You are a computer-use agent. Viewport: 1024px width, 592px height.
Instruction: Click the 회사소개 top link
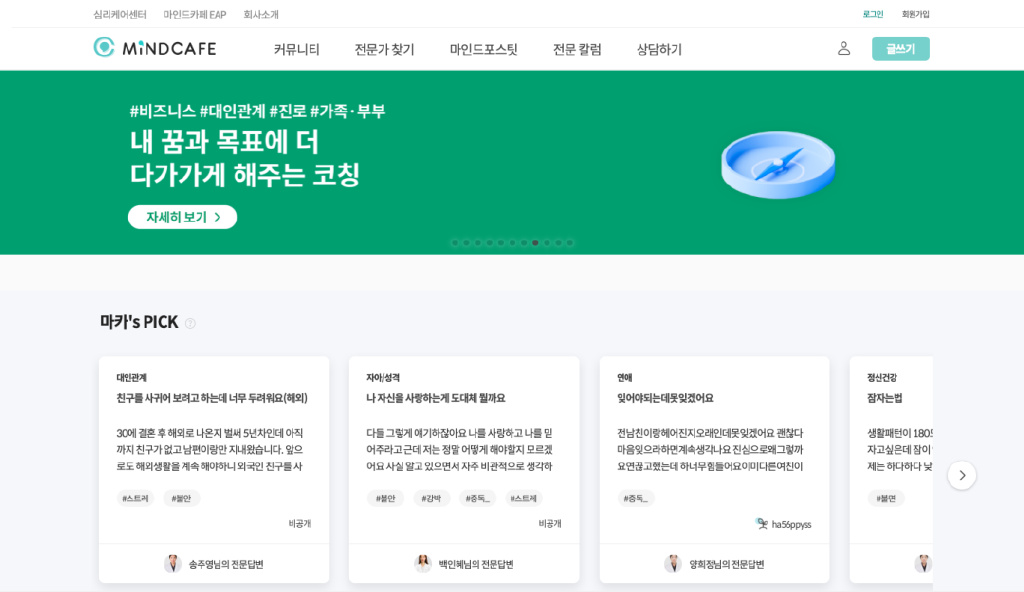point(261,14)
